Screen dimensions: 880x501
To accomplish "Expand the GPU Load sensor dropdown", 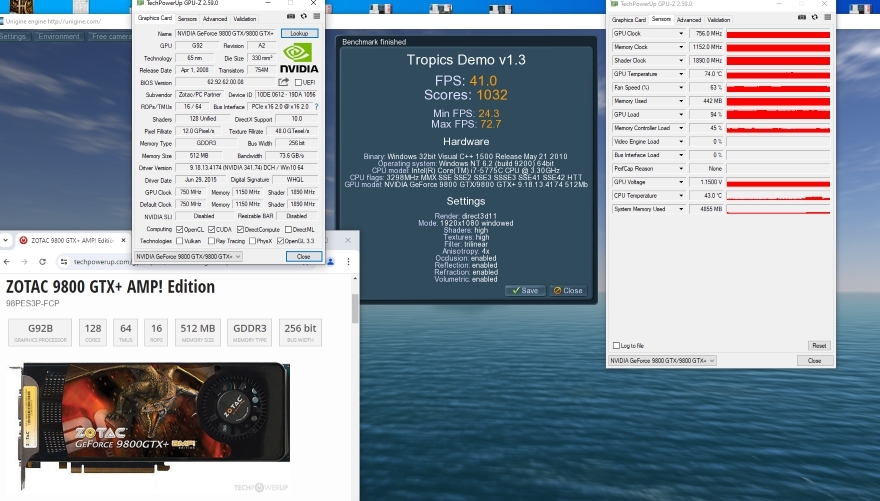I will 681,114.
